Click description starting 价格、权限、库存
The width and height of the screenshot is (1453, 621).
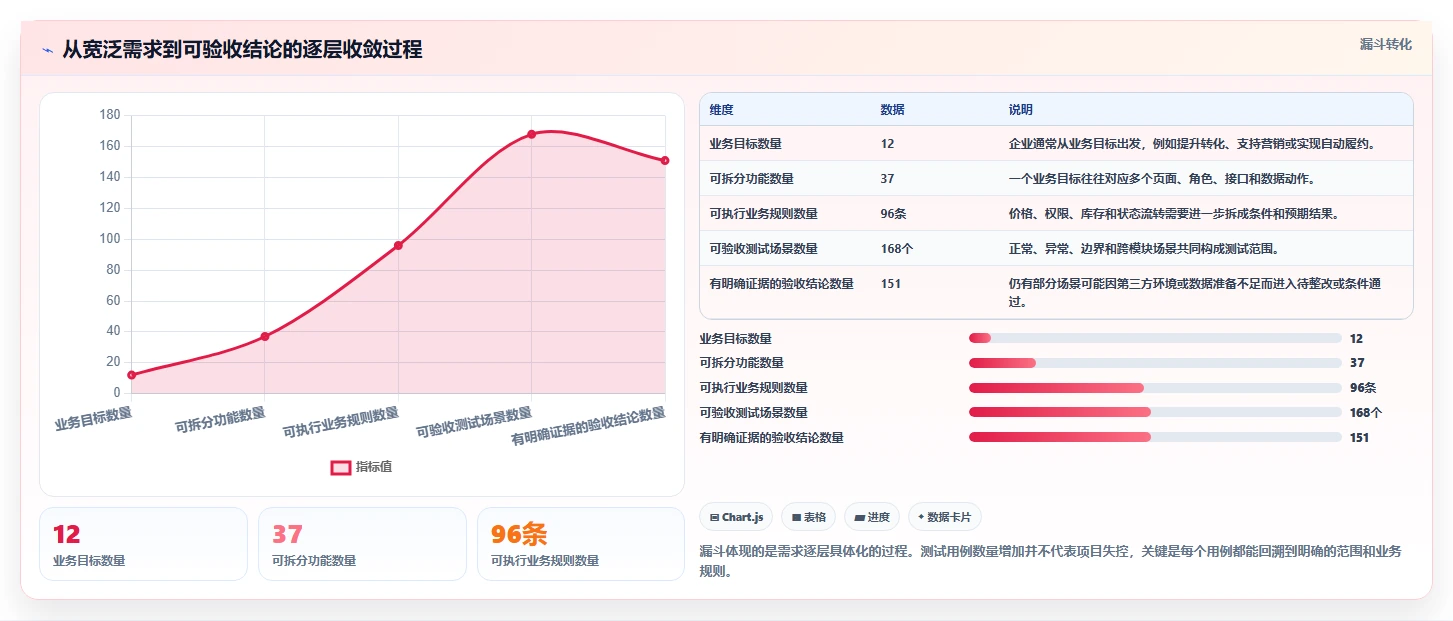(1174, 214)
